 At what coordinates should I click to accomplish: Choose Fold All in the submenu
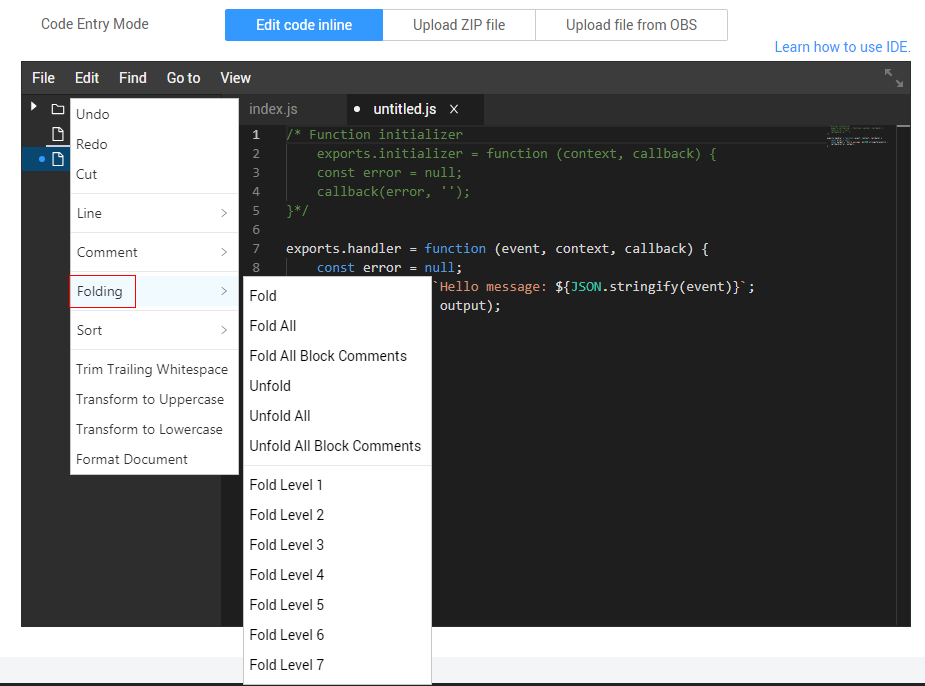(x=337, y=326)
